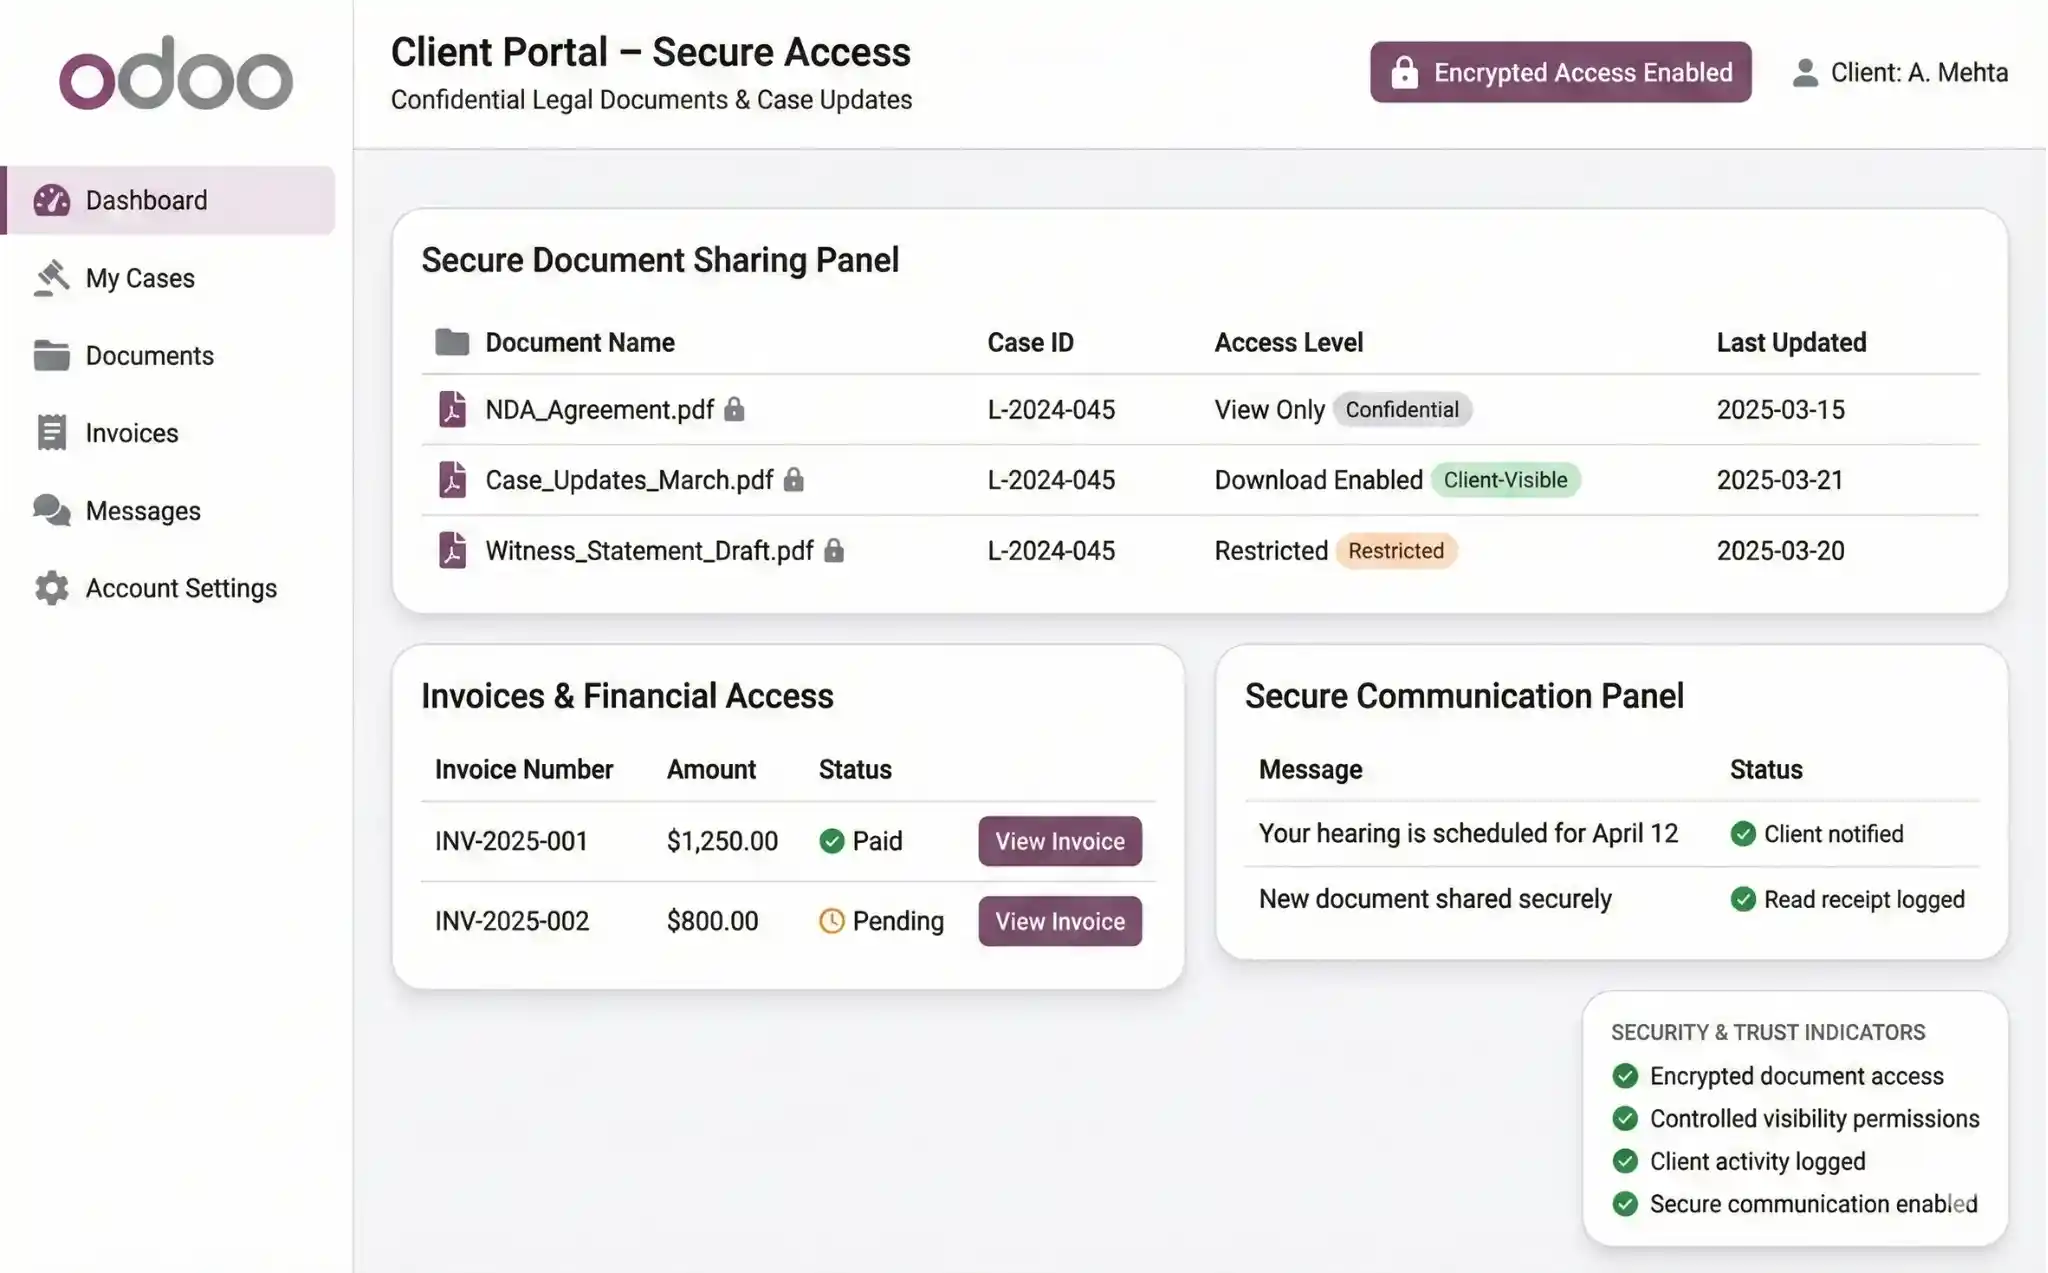Click the Paid checkmark for INV-2025-001

point(831,841)
